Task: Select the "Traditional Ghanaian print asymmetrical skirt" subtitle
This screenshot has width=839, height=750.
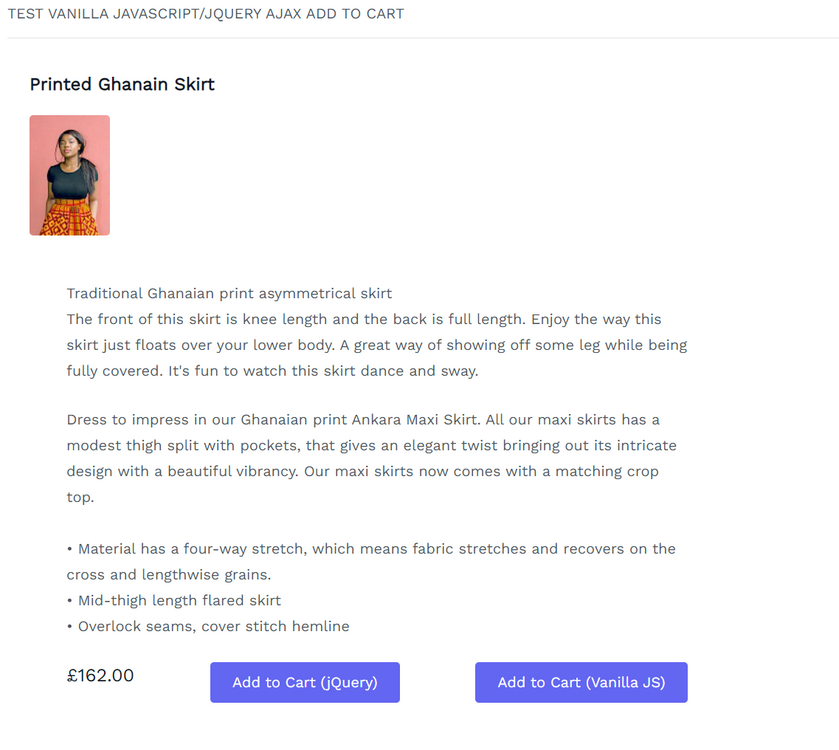Action: (x=229, y=293)
